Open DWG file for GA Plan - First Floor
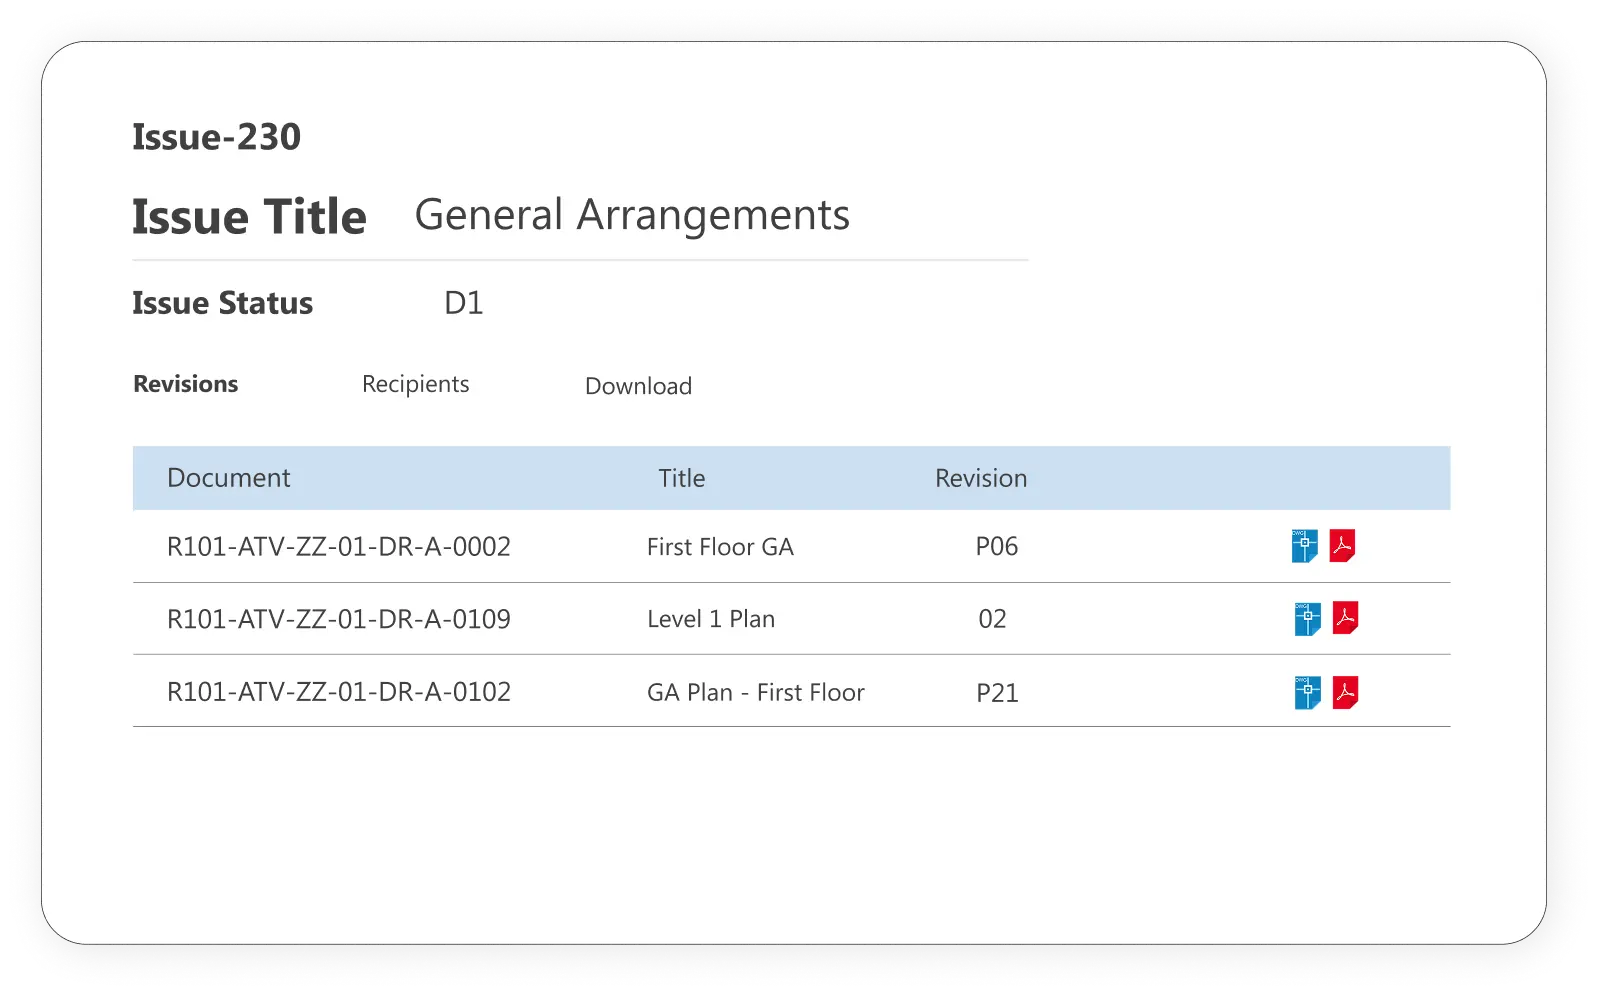The height and width of the screenshot is (995, 1597). pyautogui.click(x=1307, y=692)
